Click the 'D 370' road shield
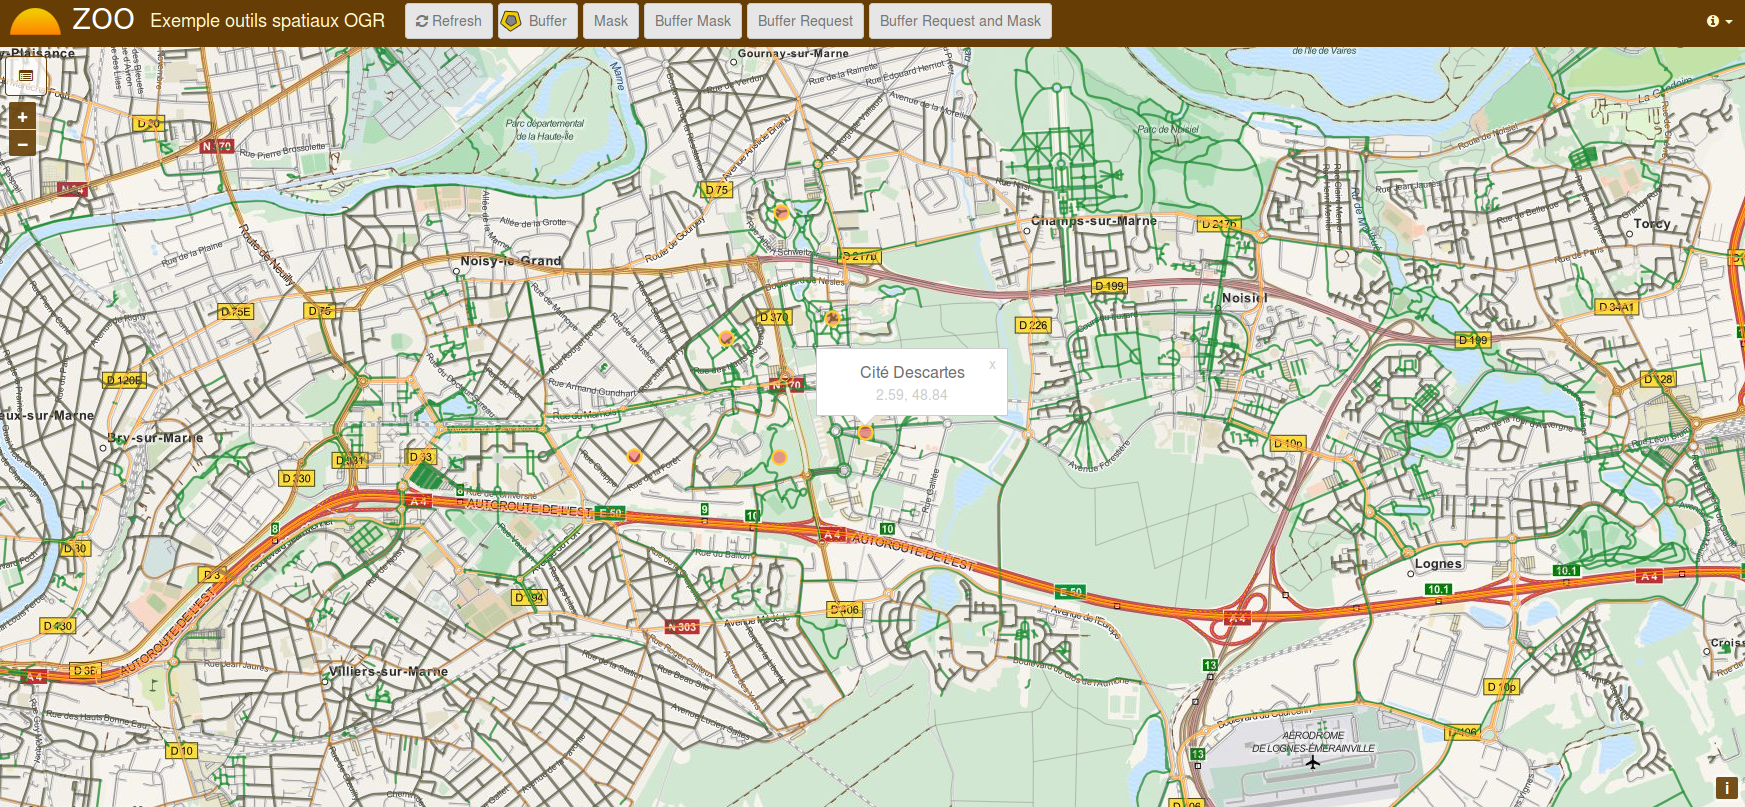The width and height of the screenshot is (1745, 807). click(x=774, y=317)
